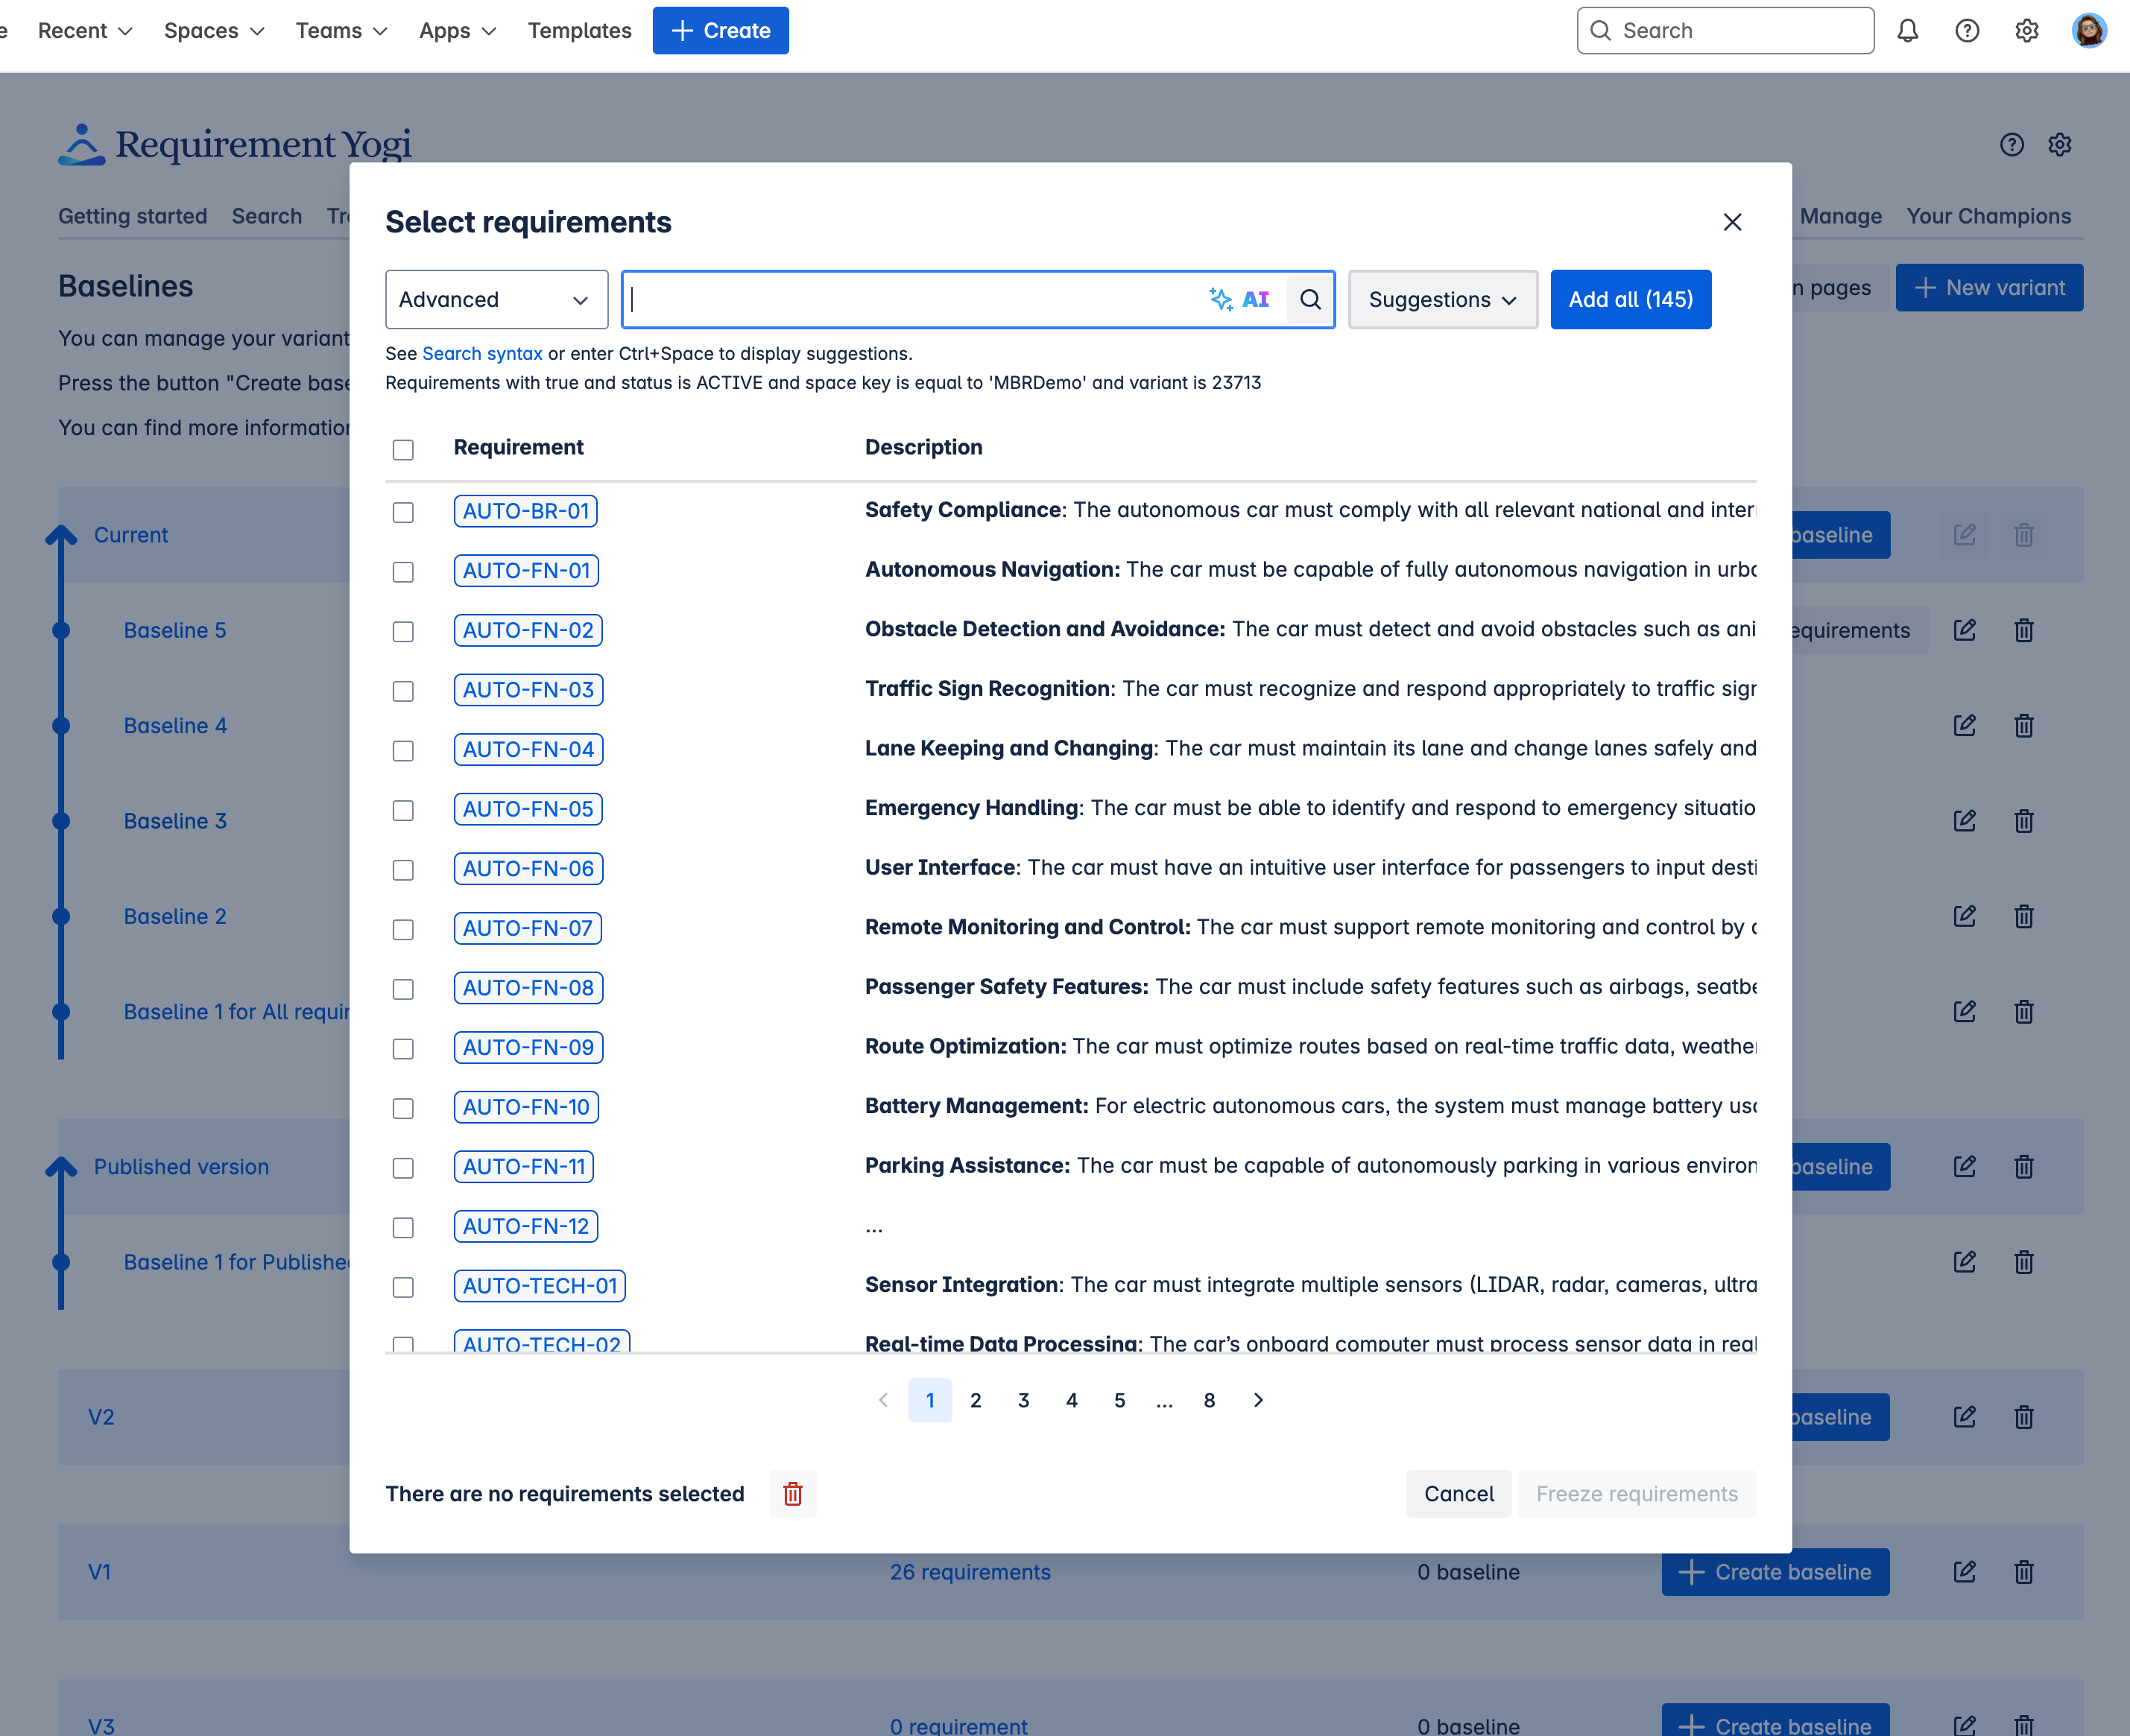
Task: Click the Add all (145) button
Action: pos(1629,299)
